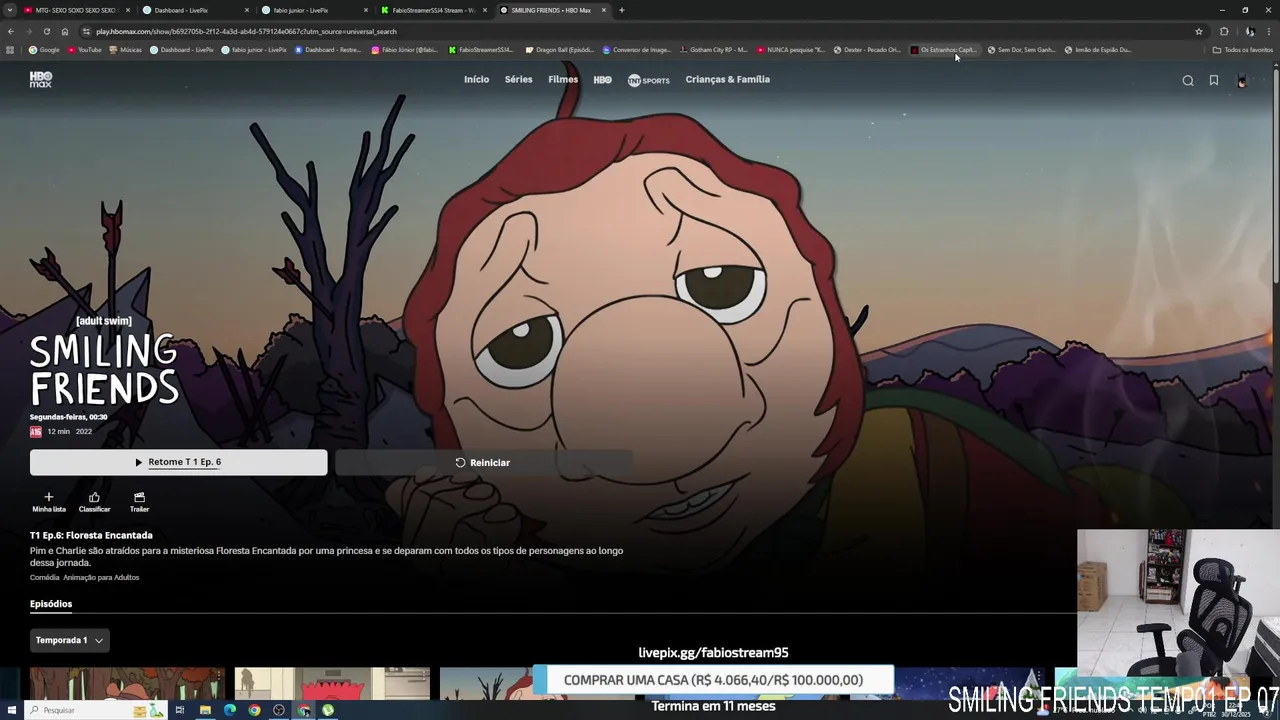
Task: Go back in browser history
Action: coord(11,31)
